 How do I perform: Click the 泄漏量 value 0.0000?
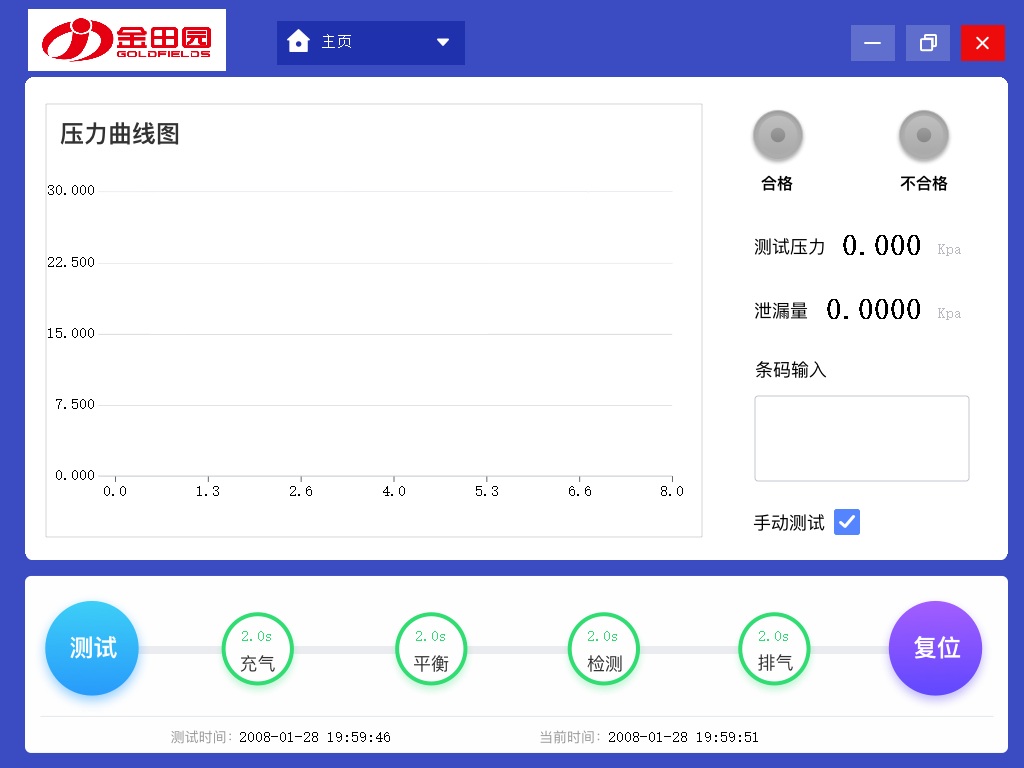tap(873, 310)
